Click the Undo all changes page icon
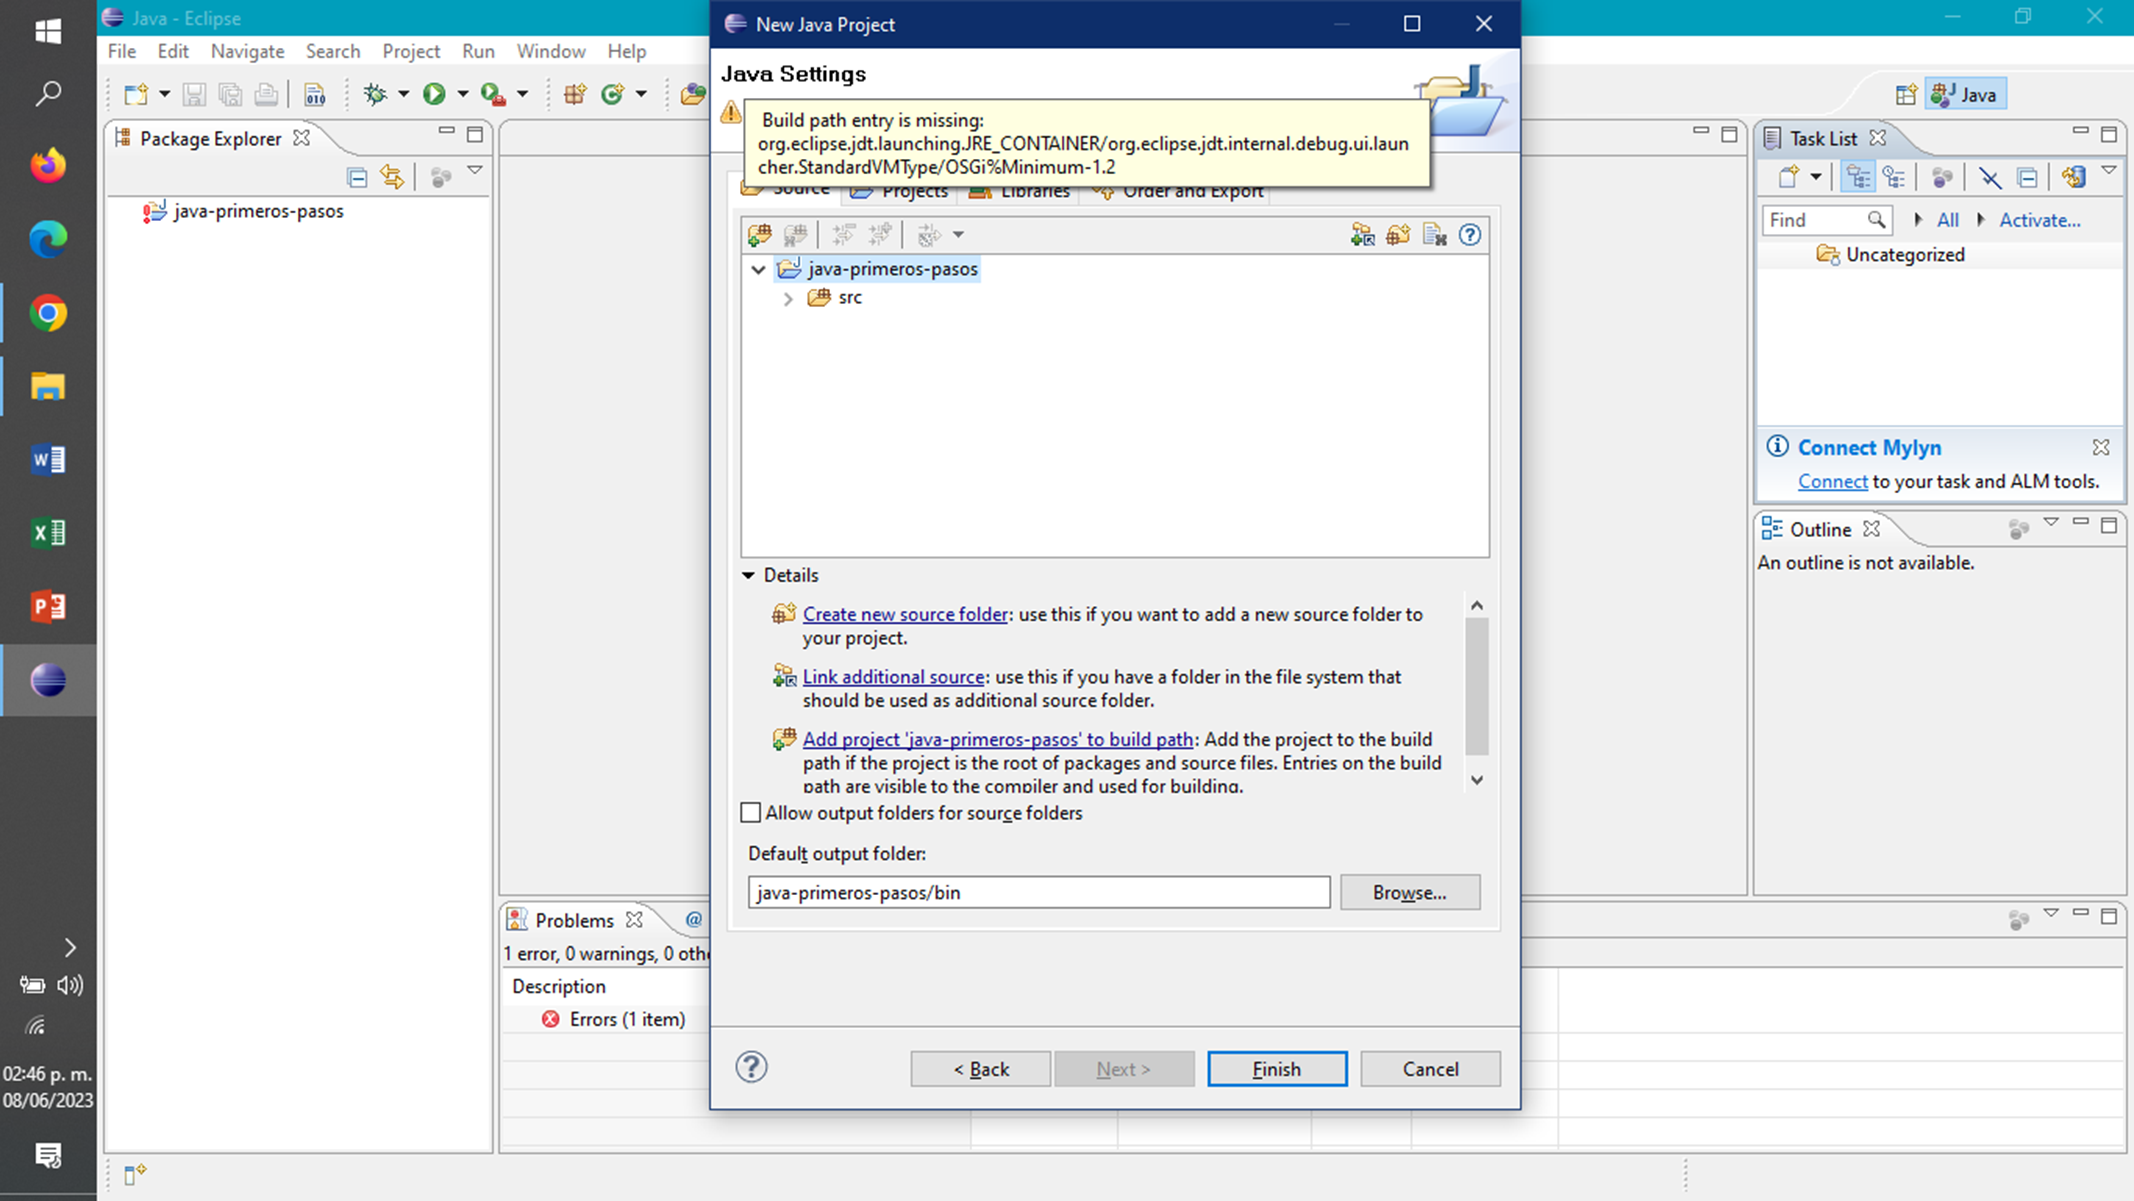Screen dimensions: 2134x1201 pyautogui.click(x=1435, y=235)
